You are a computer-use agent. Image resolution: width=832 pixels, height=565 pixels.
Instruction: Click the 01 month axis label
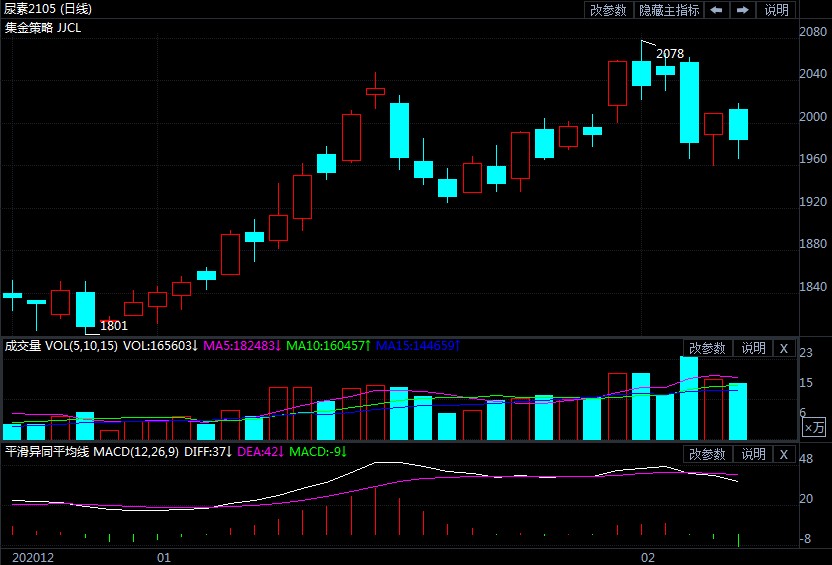164,558
